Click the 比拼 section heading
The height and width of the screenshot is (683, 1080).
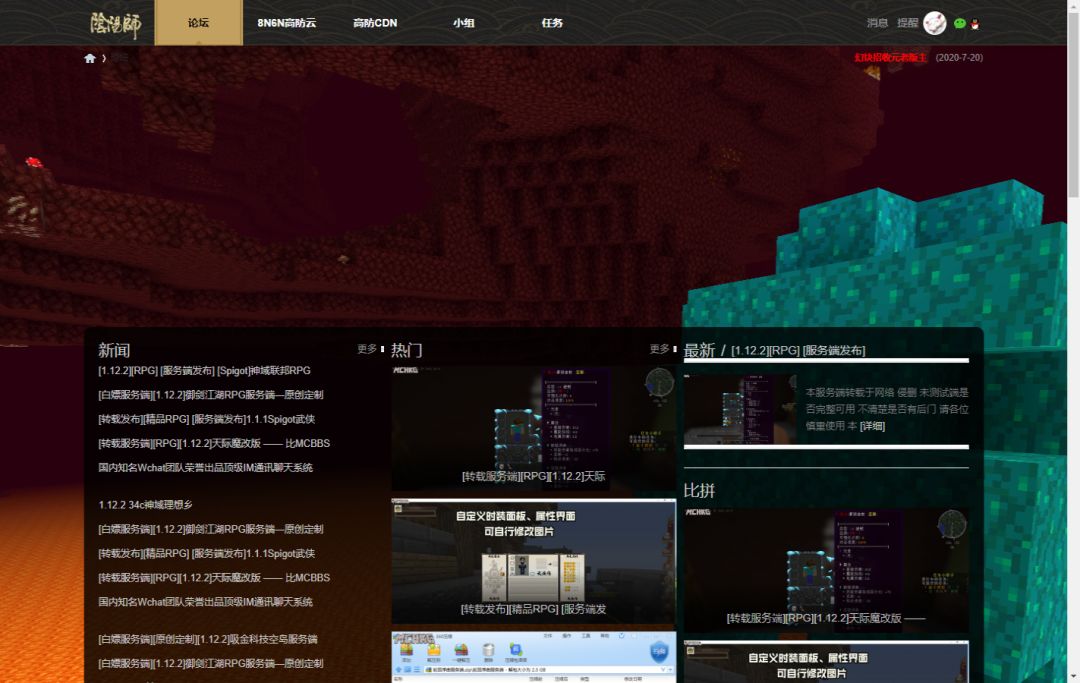(699, 491)
